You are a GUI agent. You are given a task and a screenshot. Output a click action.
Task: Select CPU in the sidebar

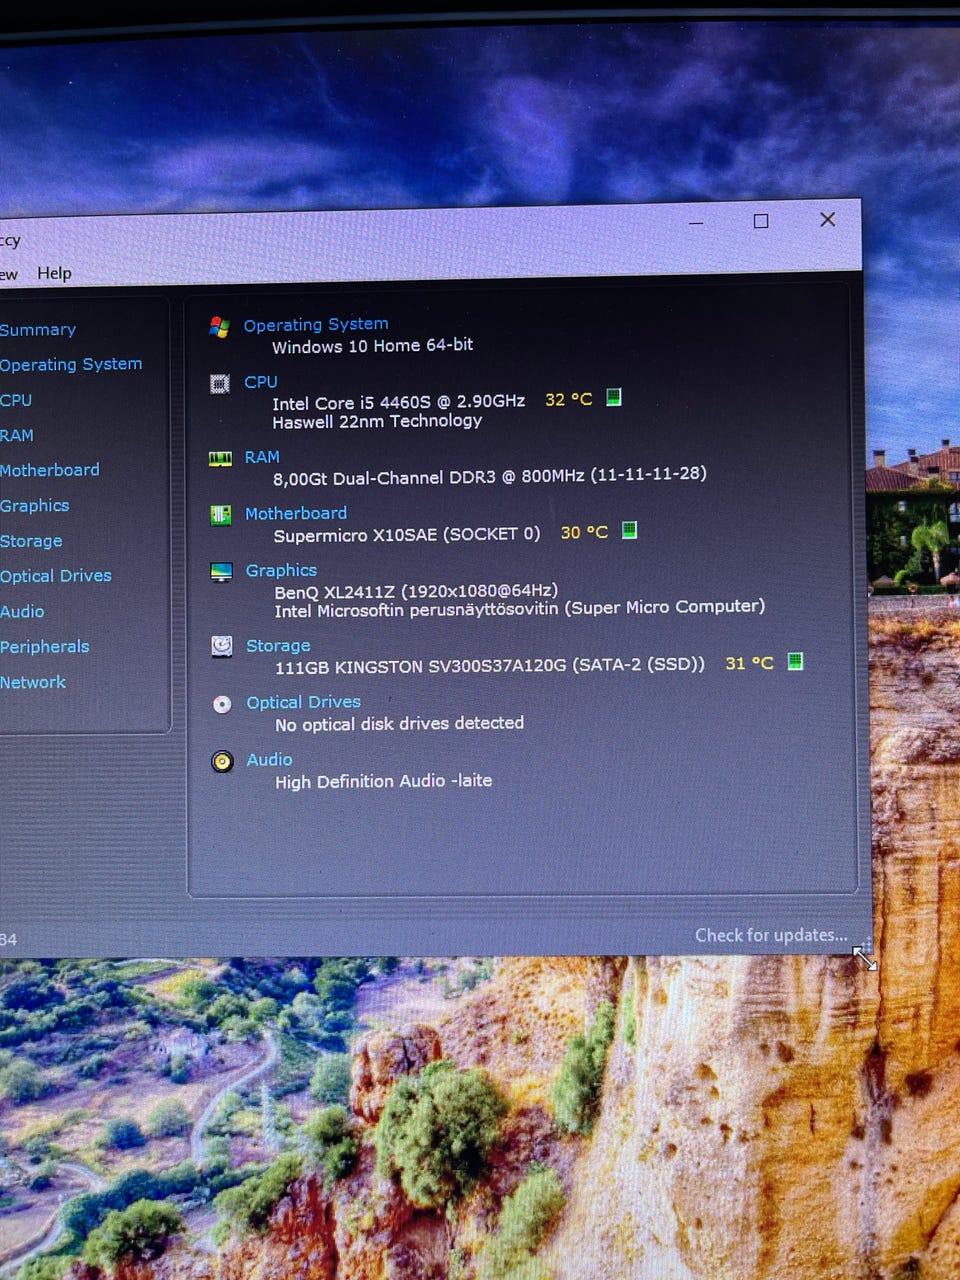pyautogui.click(x=16, y=400)
